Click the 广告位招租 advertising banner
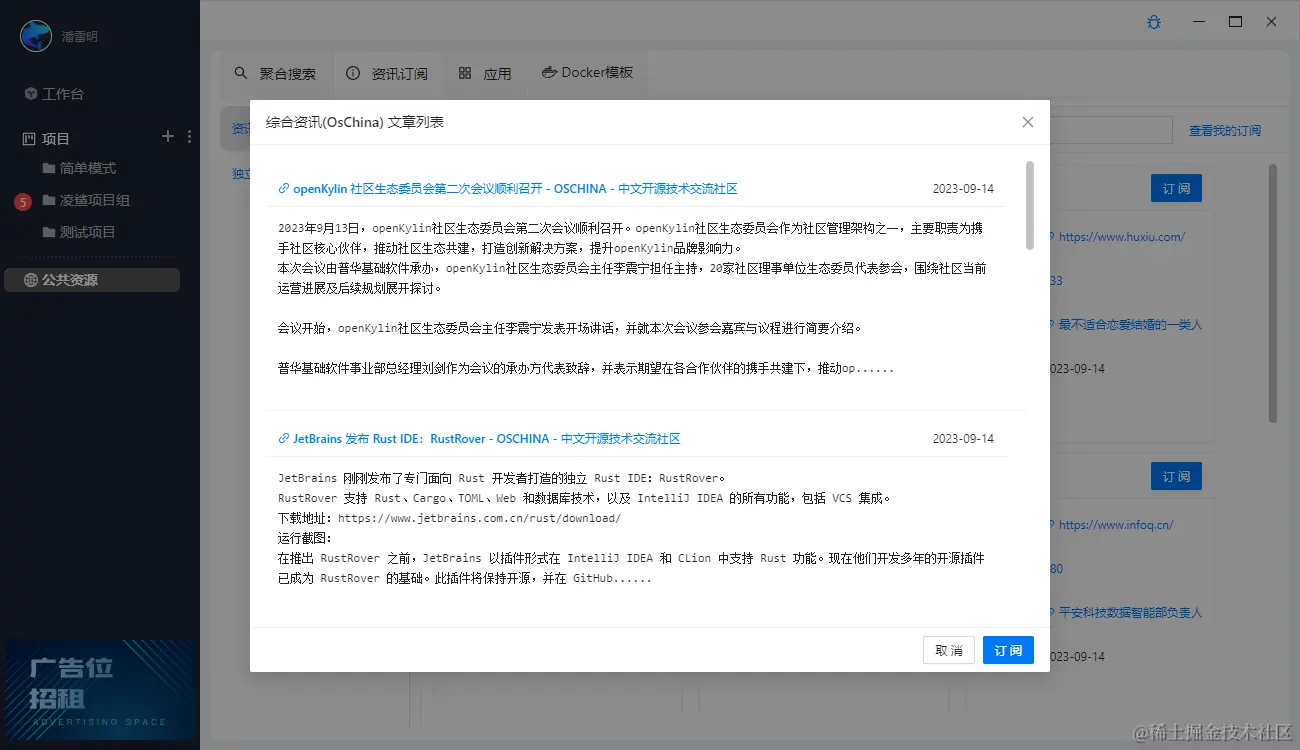This screenshot has width=1300, height=750. click(x=100, y=690)
